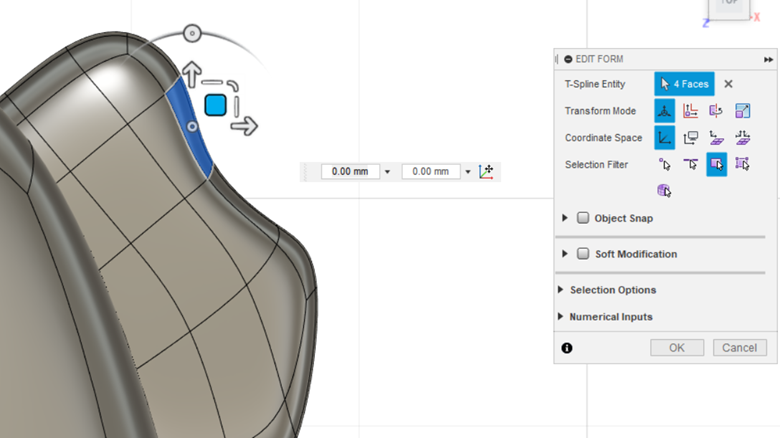Click the right-pointing arrow manipulator
Screen dimensions: 780x438
[x=244, y=126]
